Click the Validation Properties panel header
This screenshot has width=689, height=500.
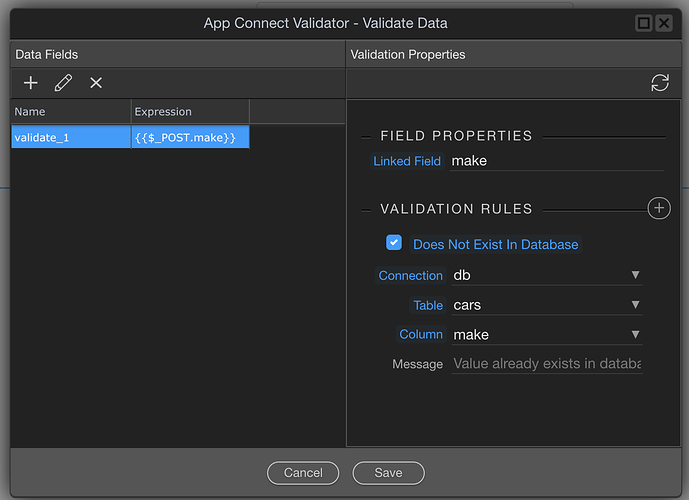tap(513, 54)
